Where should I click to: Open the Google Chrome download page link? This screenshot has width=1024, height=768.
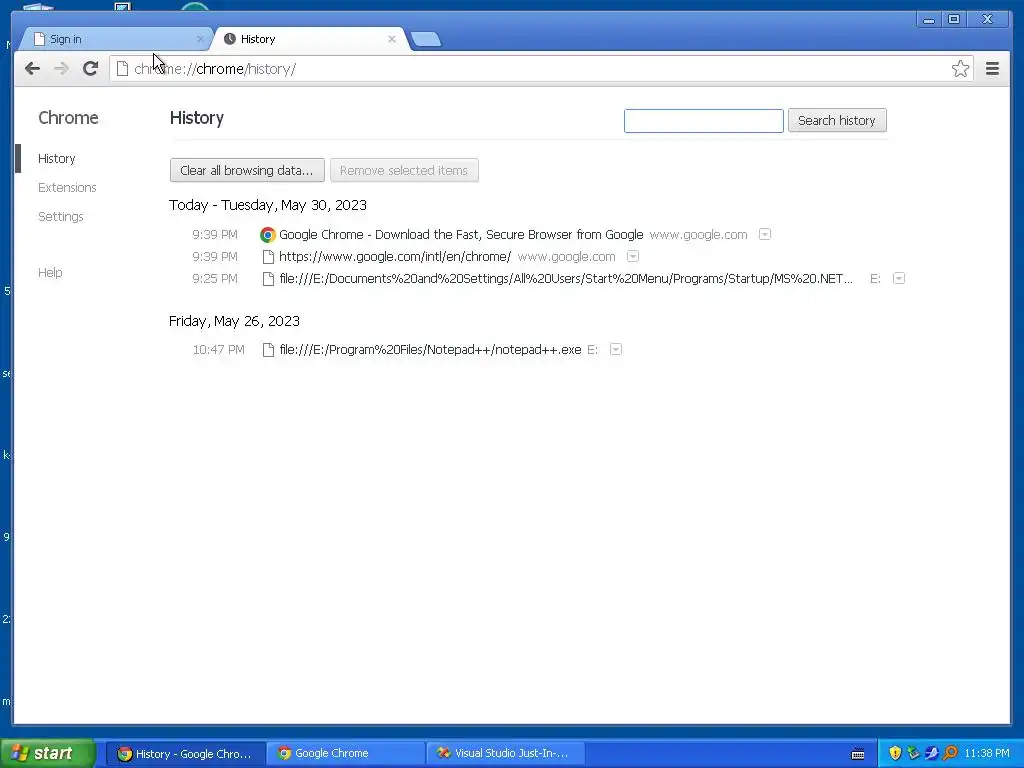pos(461,234)
